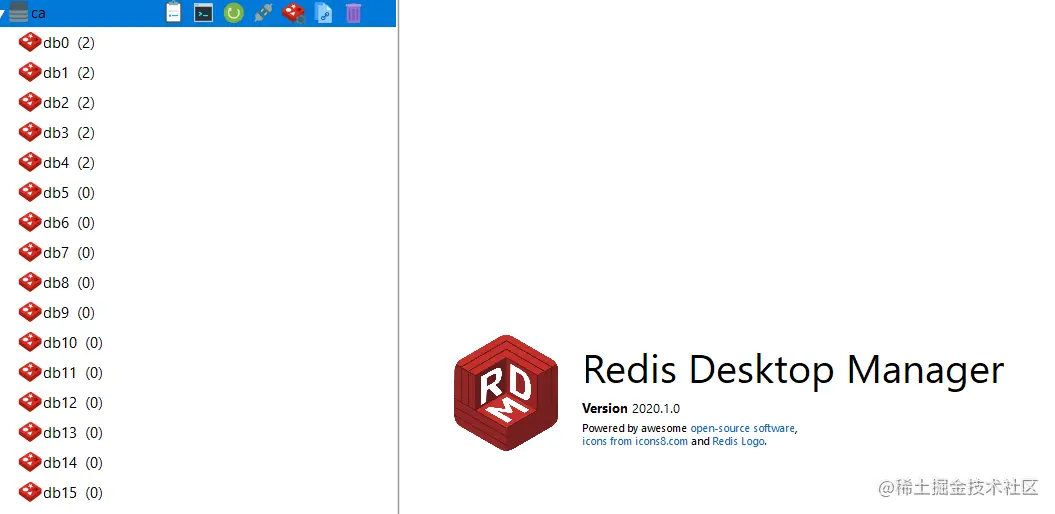Viewport: 1055px width, 514px height.
Task: Edit ca connection settings via the gear icon
Action: tap(293, 12)
